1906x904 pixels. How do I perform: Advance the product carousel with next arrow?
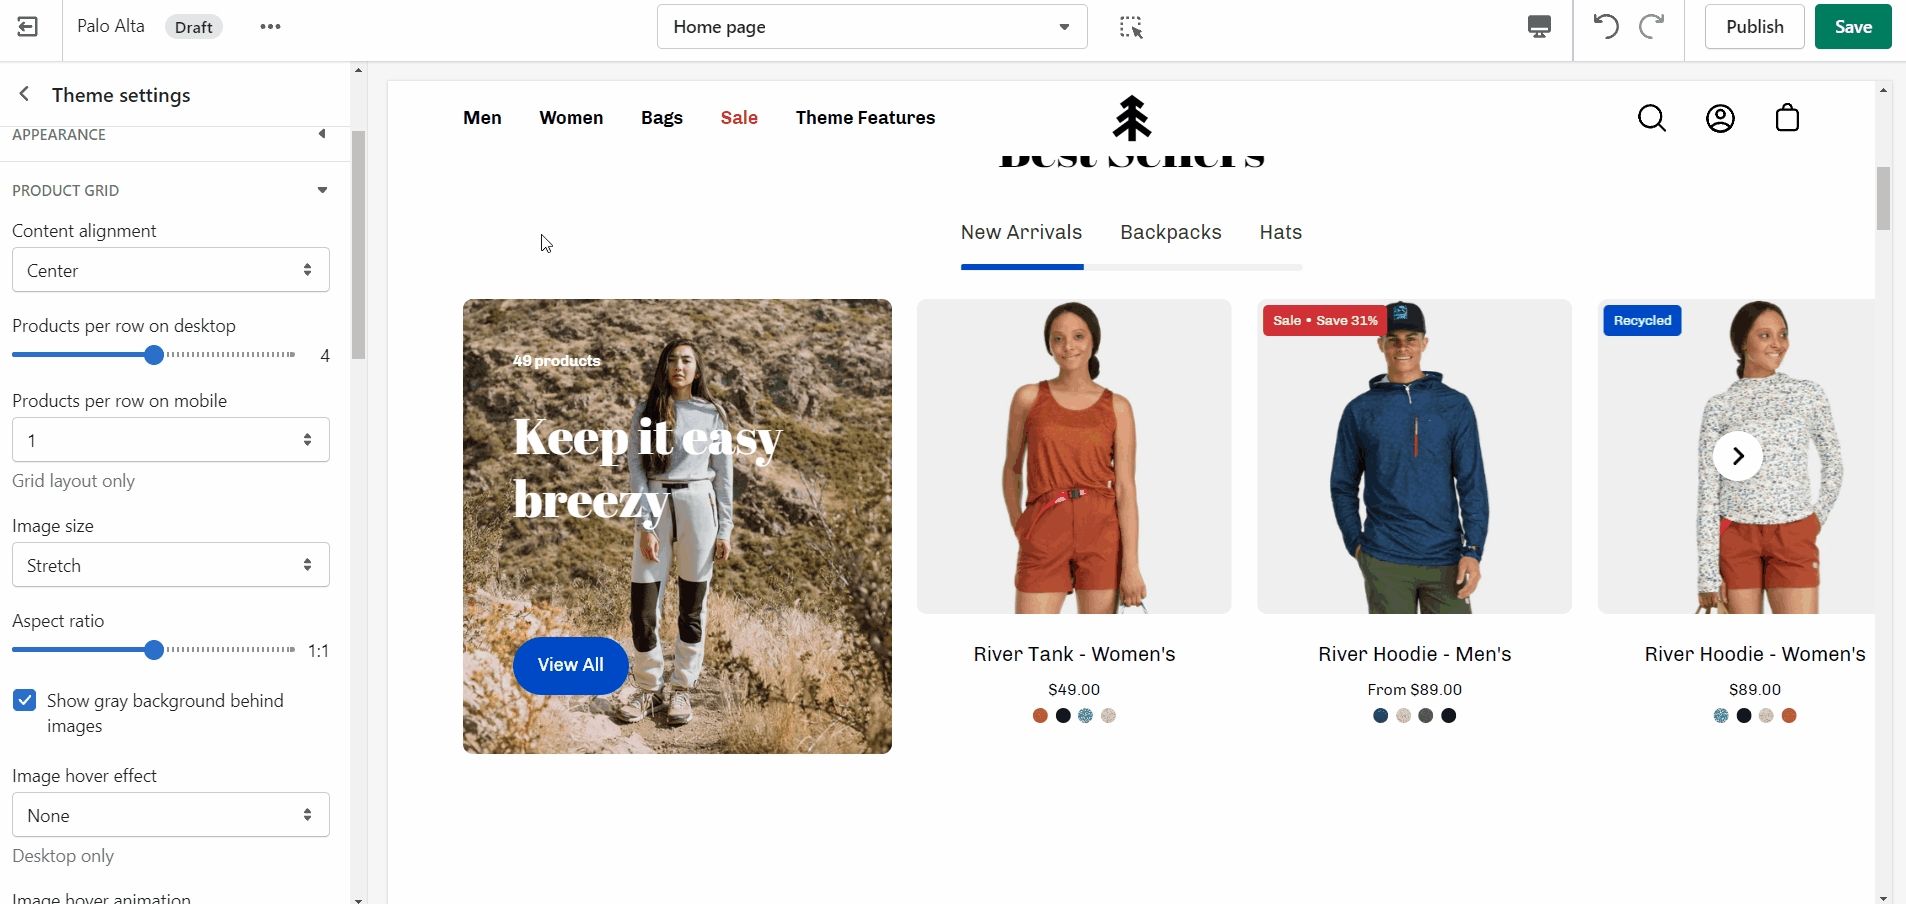[1738, 456]
